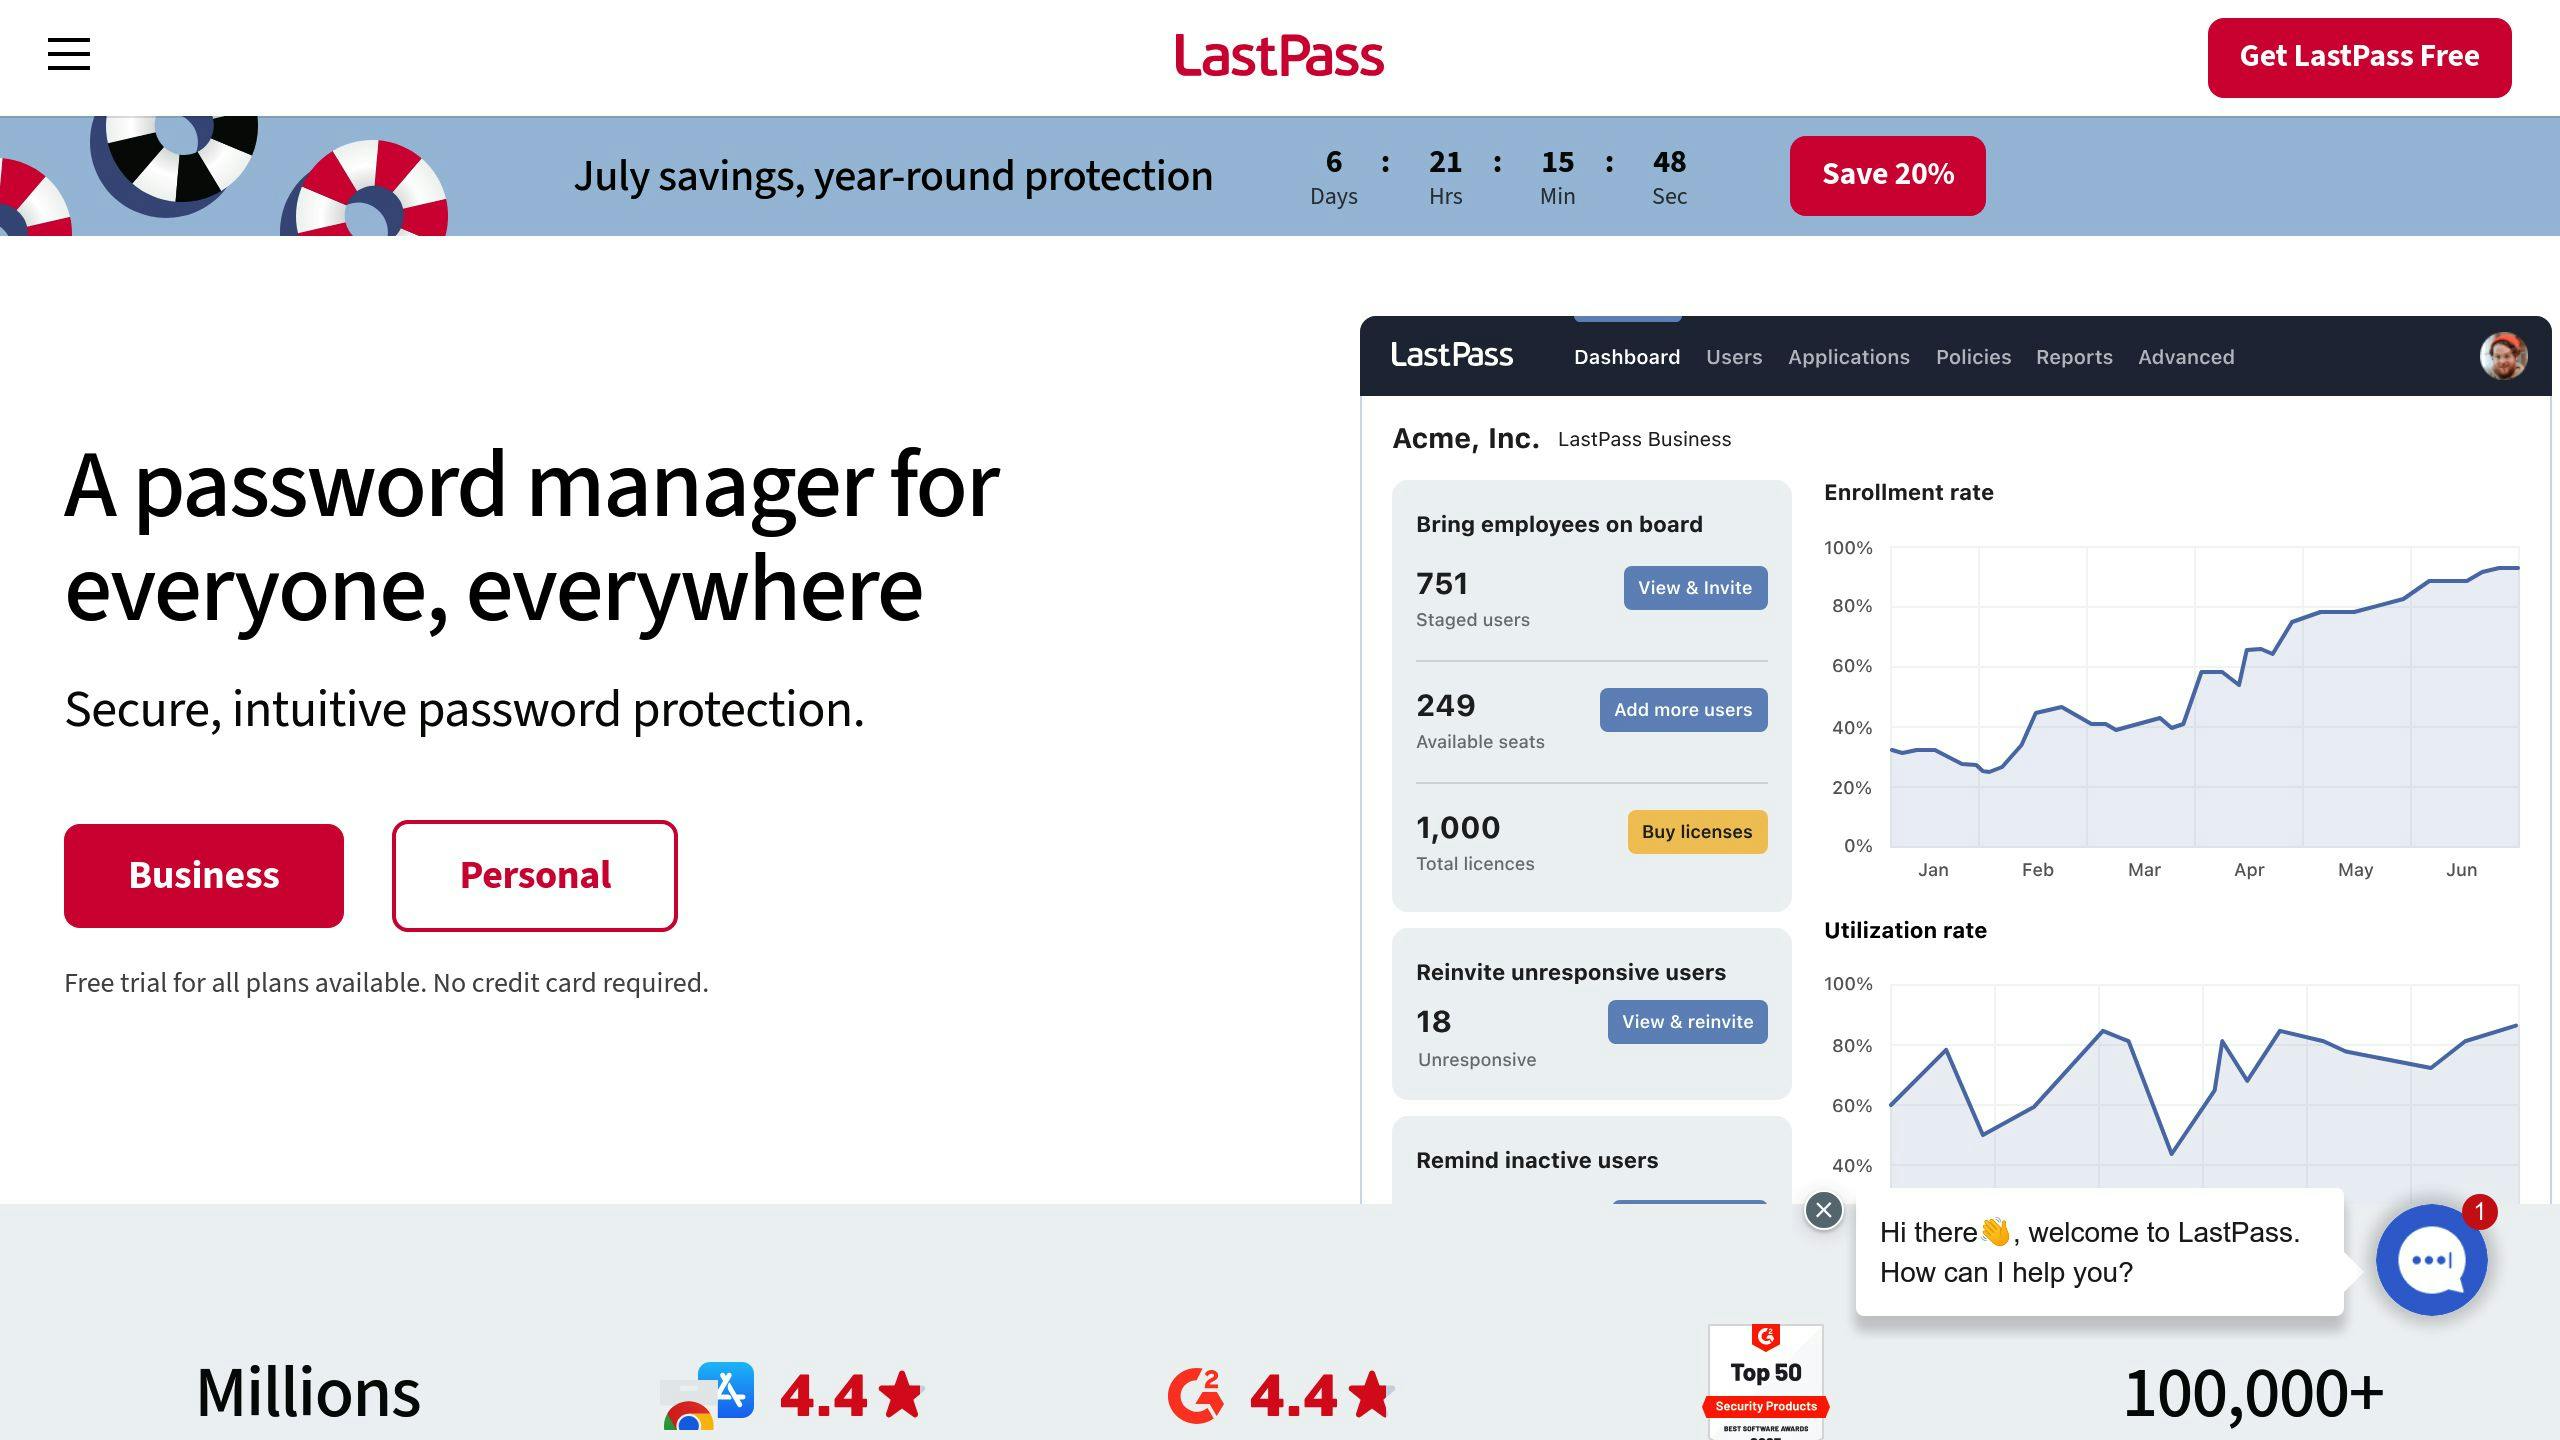This screenshot has width=2560, height=1440.
Task: Open the Dashboard tab in admin preview
Action: pyautogui.click(x=1627, y=357)
